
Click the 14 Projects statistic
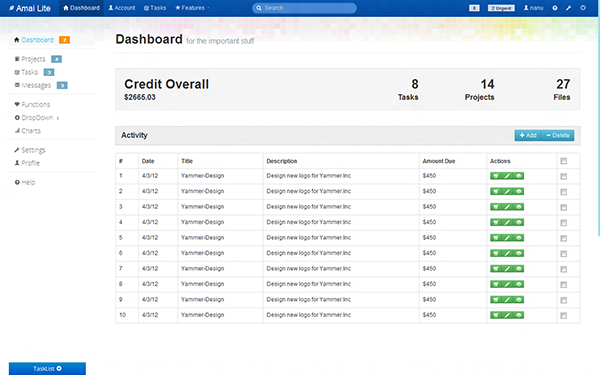479,90
